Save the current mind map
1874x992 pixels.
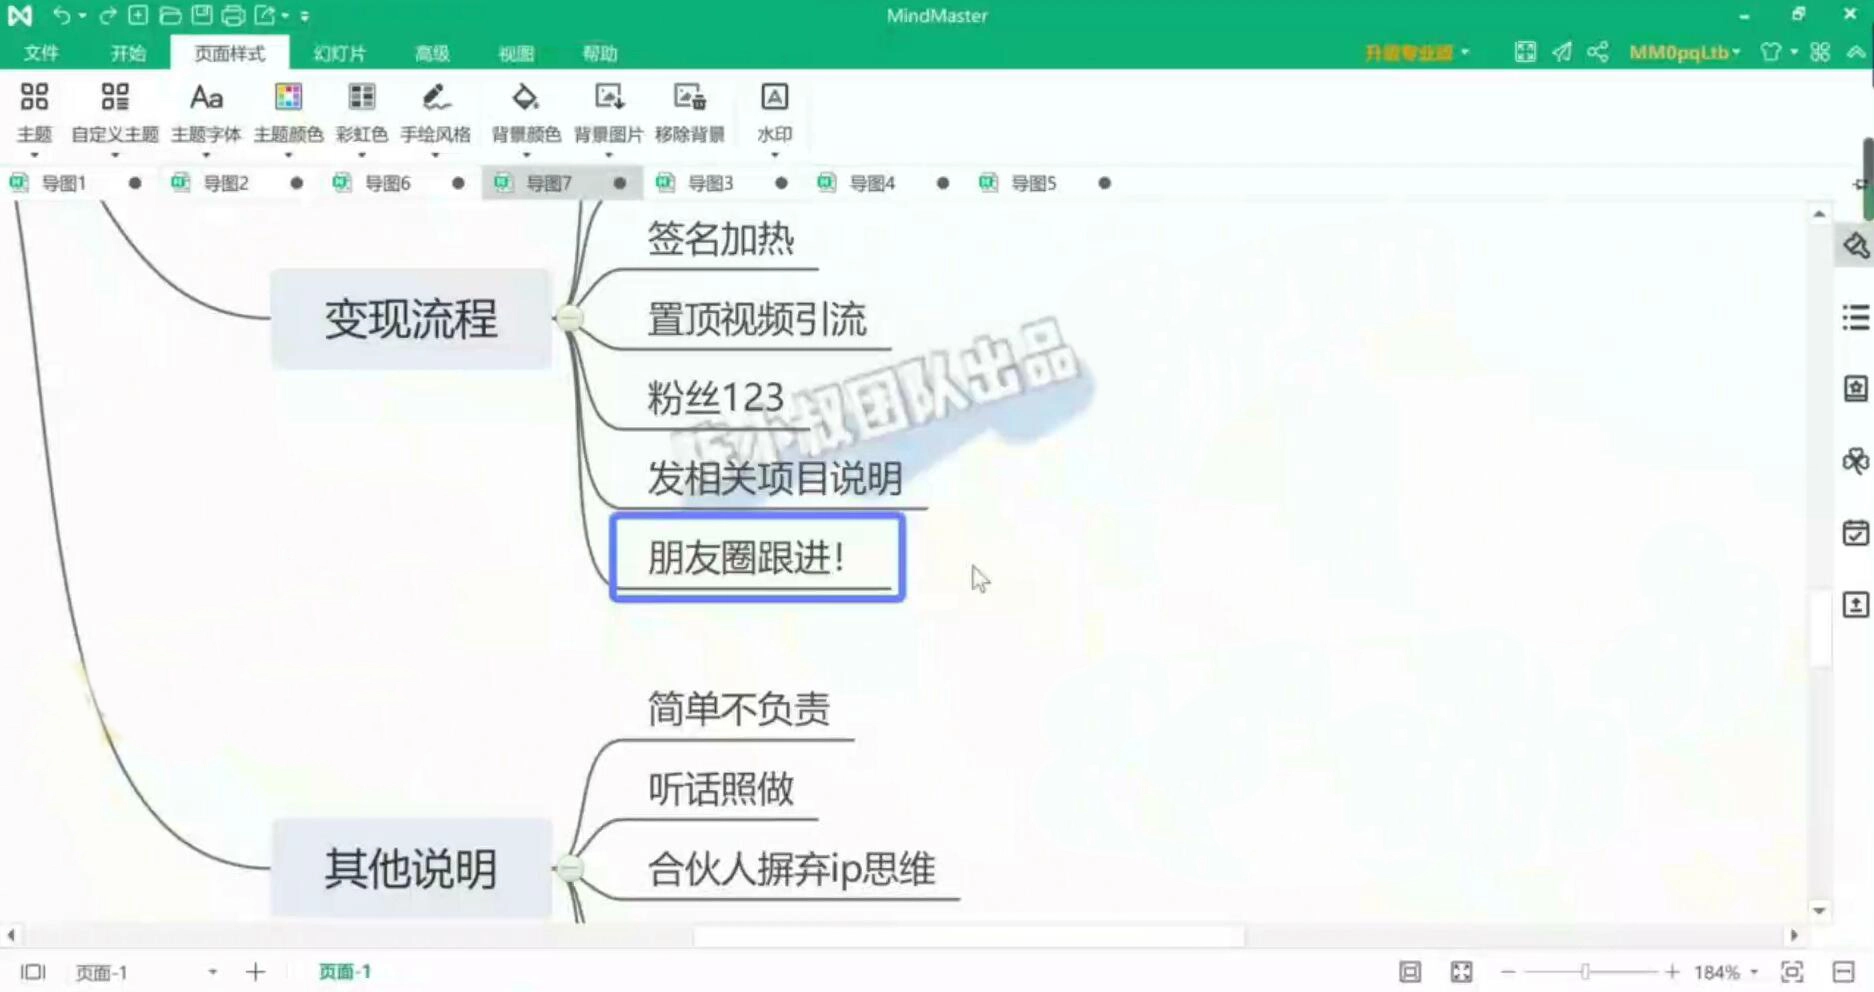(203, 16)
